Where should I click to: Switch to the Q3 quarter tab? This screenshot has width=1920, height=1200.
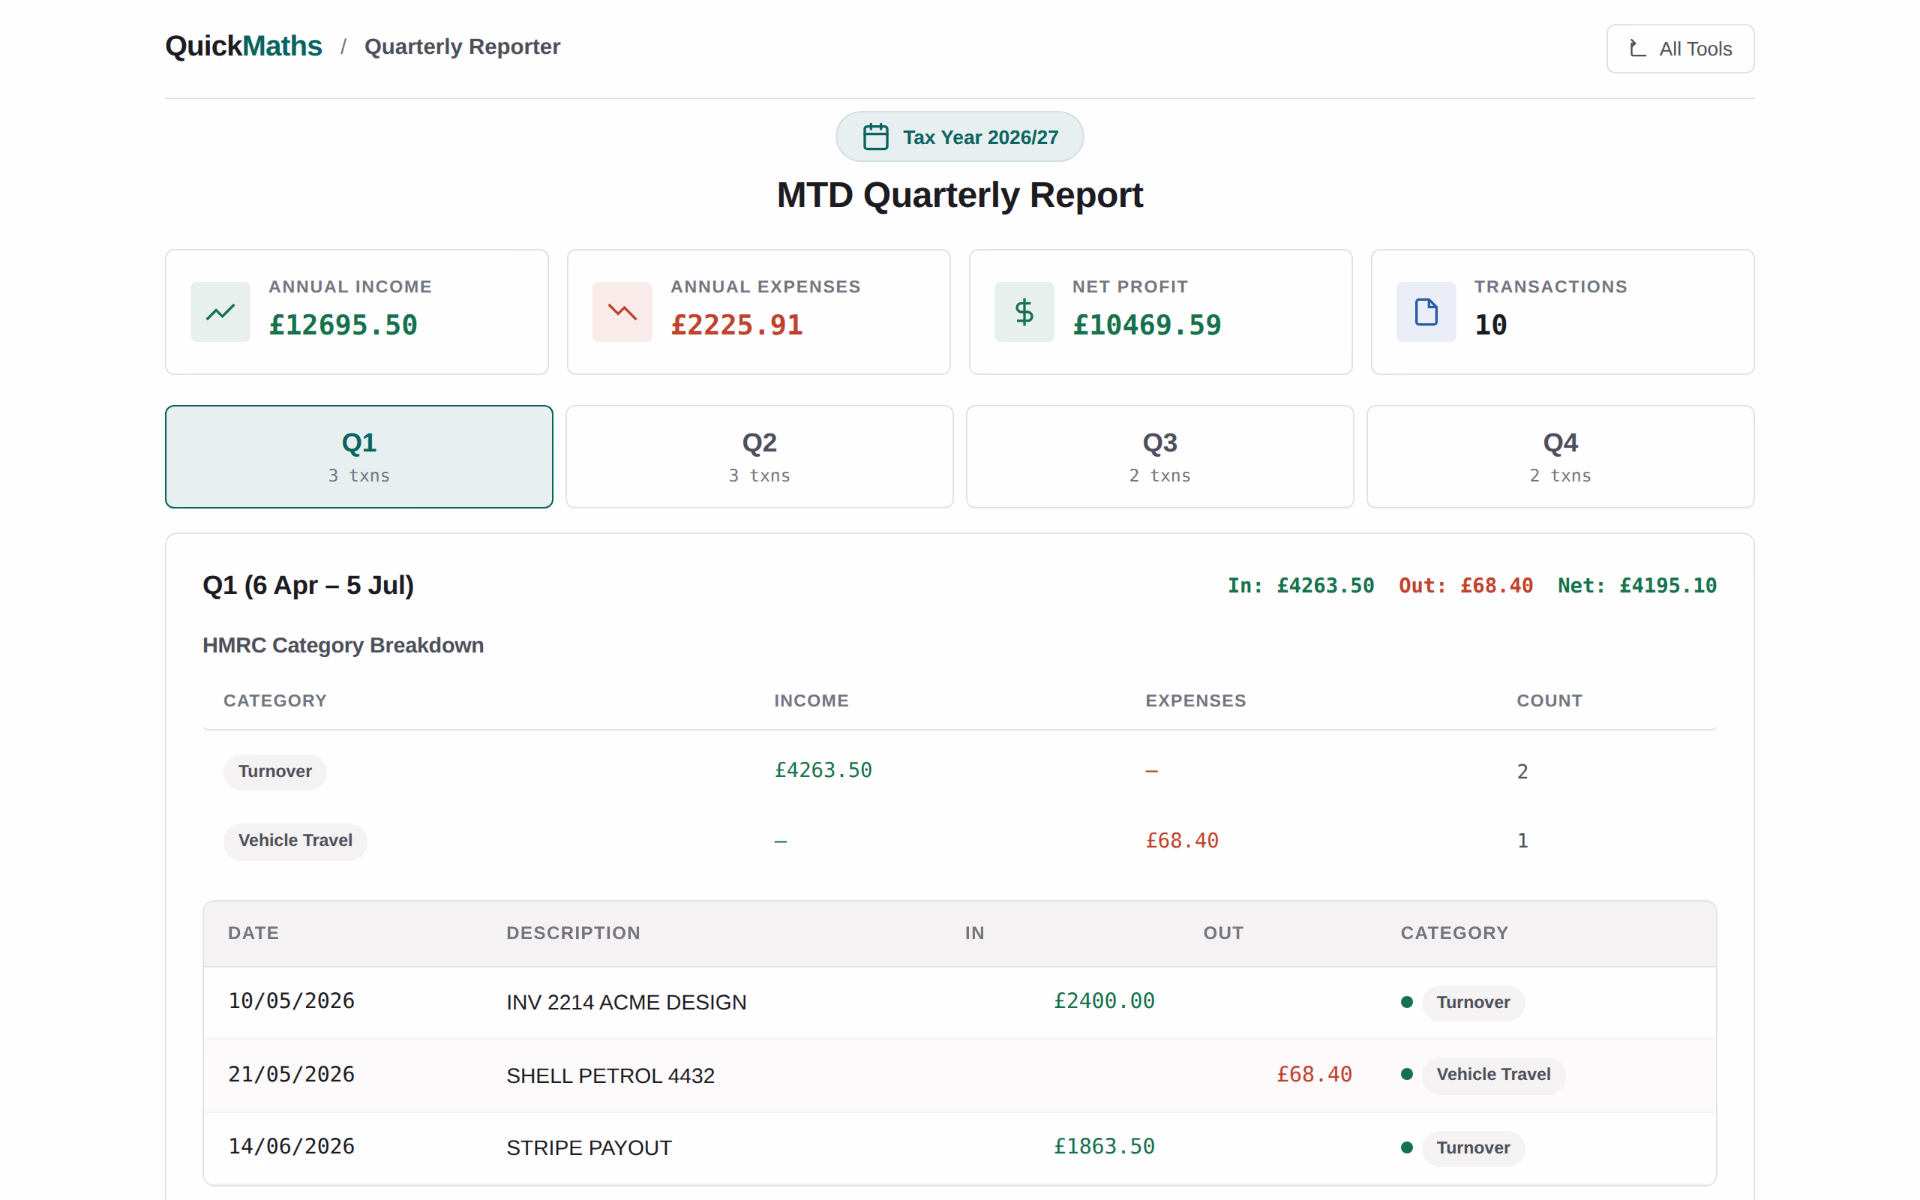1160,457
